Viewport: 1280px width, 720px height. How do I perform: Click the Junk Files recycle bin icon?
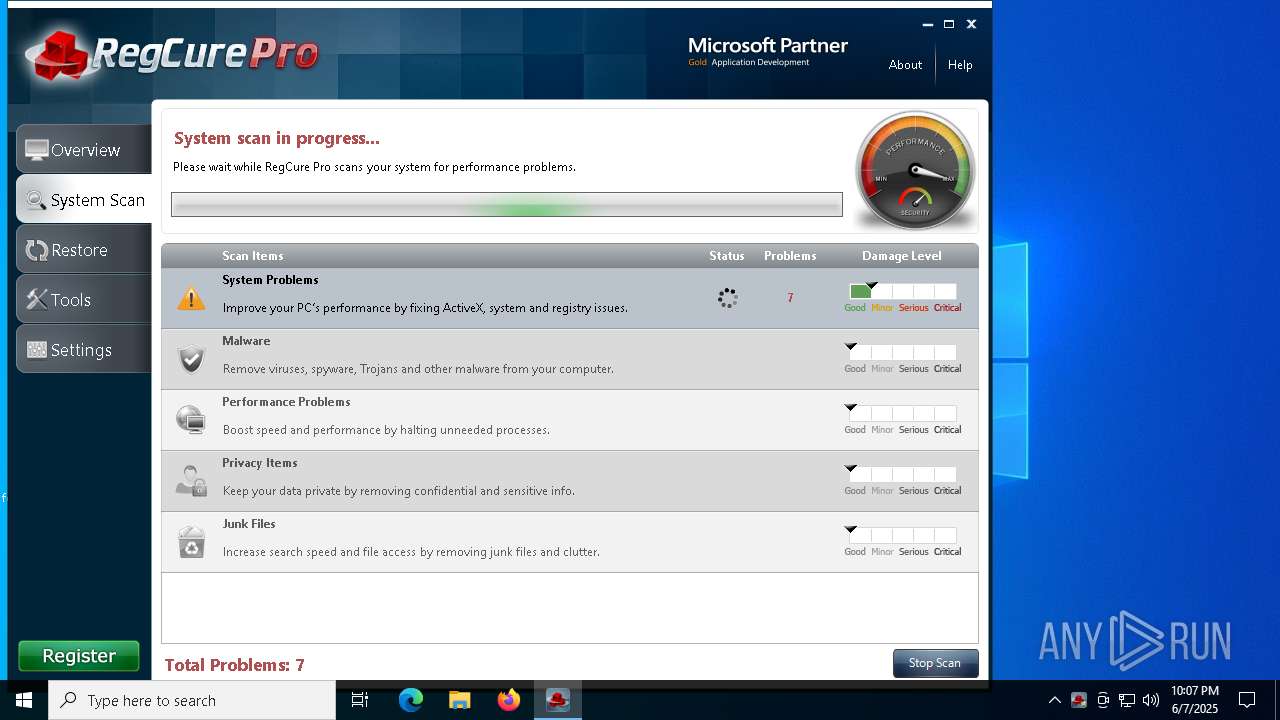click(x=191, y=542)
